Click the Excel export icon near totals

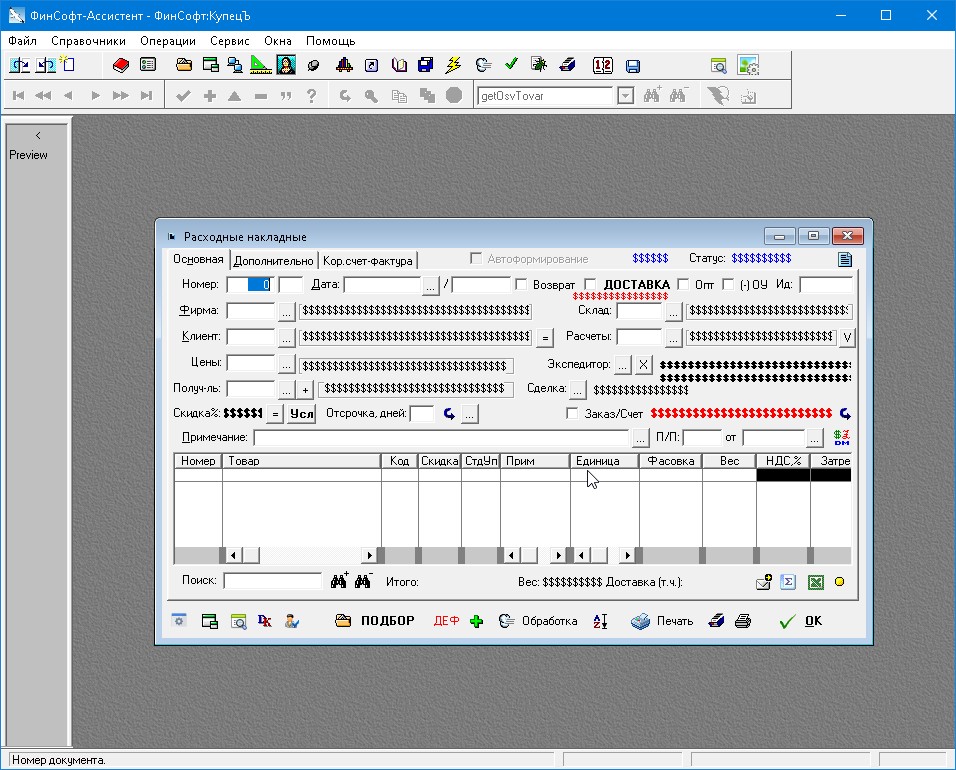pos(815,582)
